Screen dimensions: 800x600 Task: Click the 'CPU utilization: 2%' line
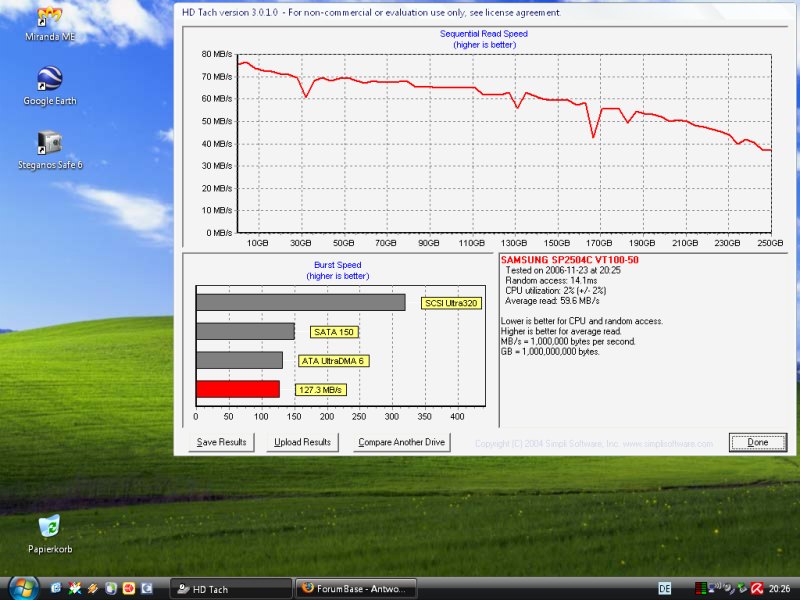[556, 291]
